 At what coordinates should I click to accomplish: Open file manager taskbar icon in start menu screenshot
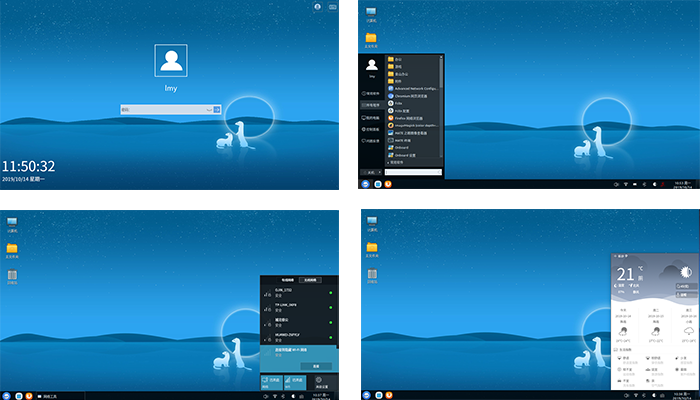pos(378,184)
